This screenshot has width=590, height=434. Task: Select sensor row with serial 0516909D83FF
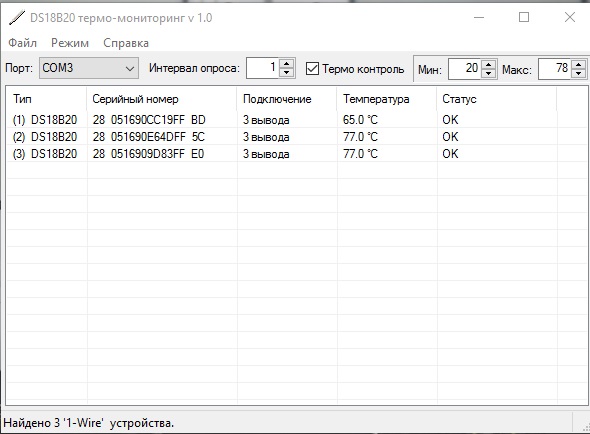click(x=297, y=154)
